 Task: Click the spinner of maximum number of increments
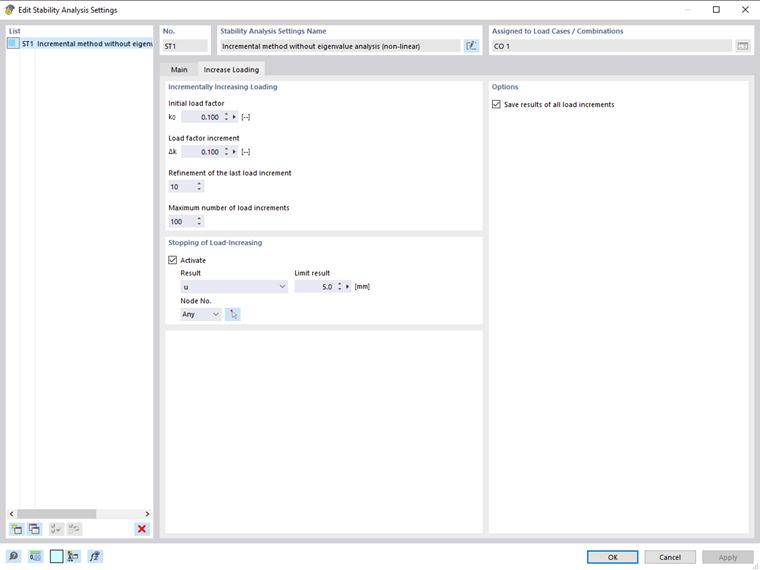tap(199, 222)
